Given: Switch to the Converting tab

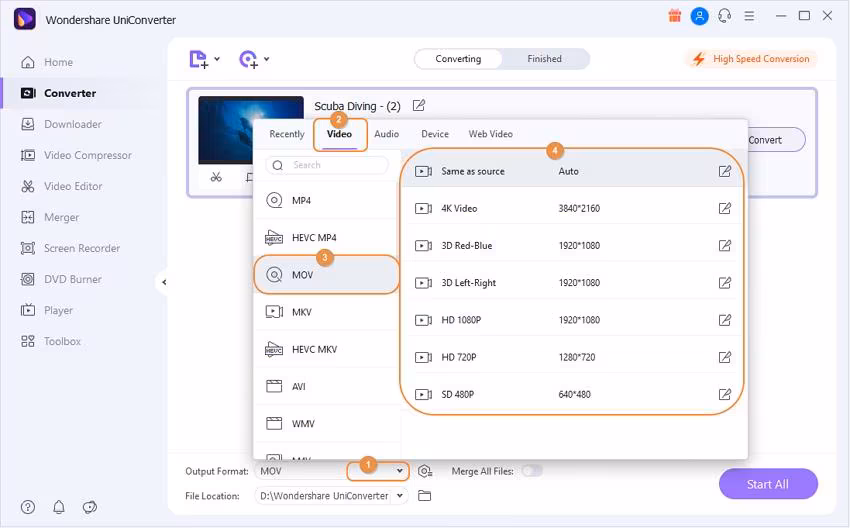Looking at the screenshot, I should (x=458, y=59).
